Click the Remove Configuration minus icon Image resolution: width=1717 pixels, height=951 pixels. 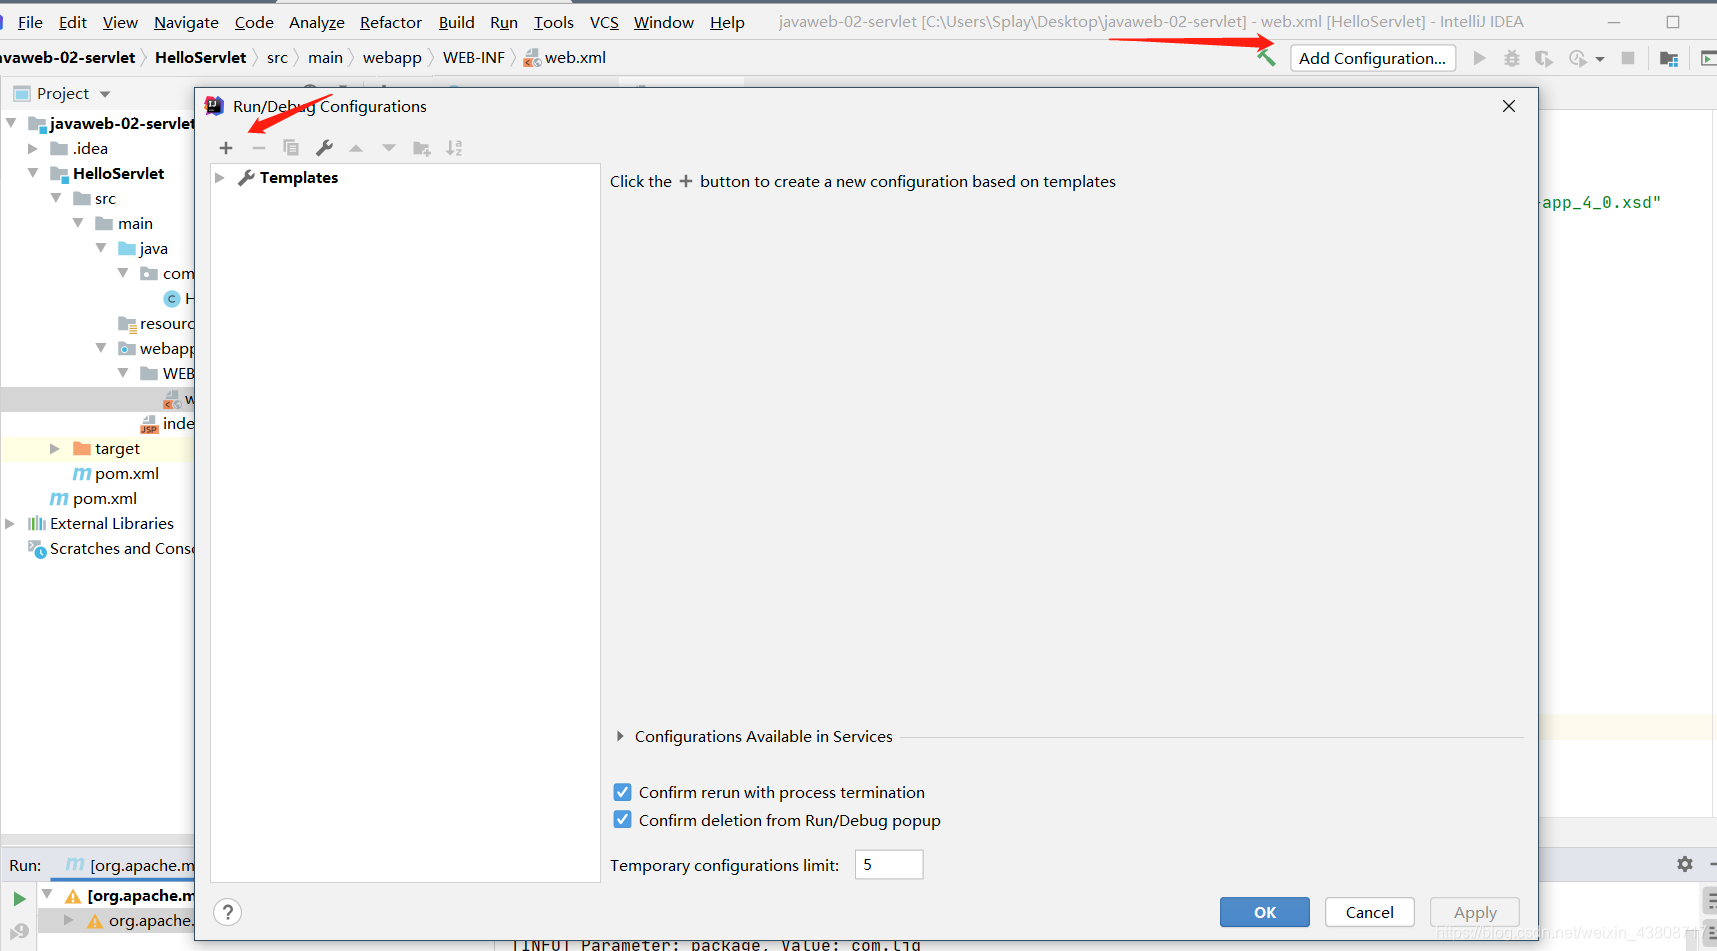pos(259,148)
